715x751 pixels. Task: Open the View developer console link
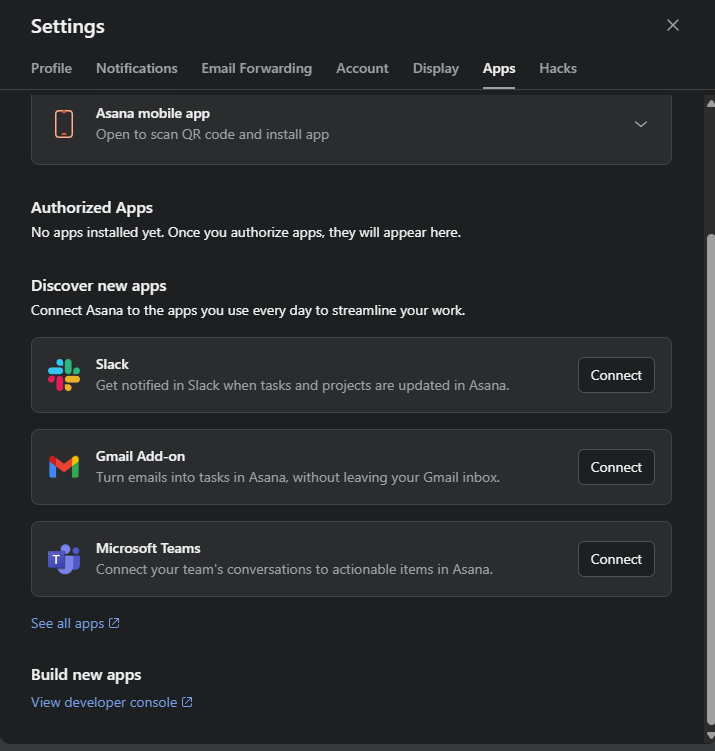tap(104, 702)
